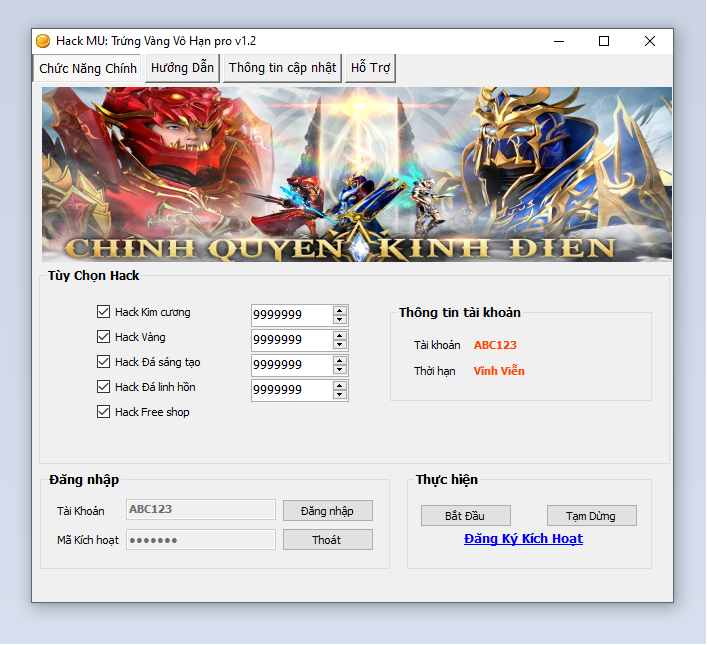Viewport: 707px width, 645px height.
Task: Toggle the Hack Đá sáng tạo checkbox
Action: coord(104,362)
